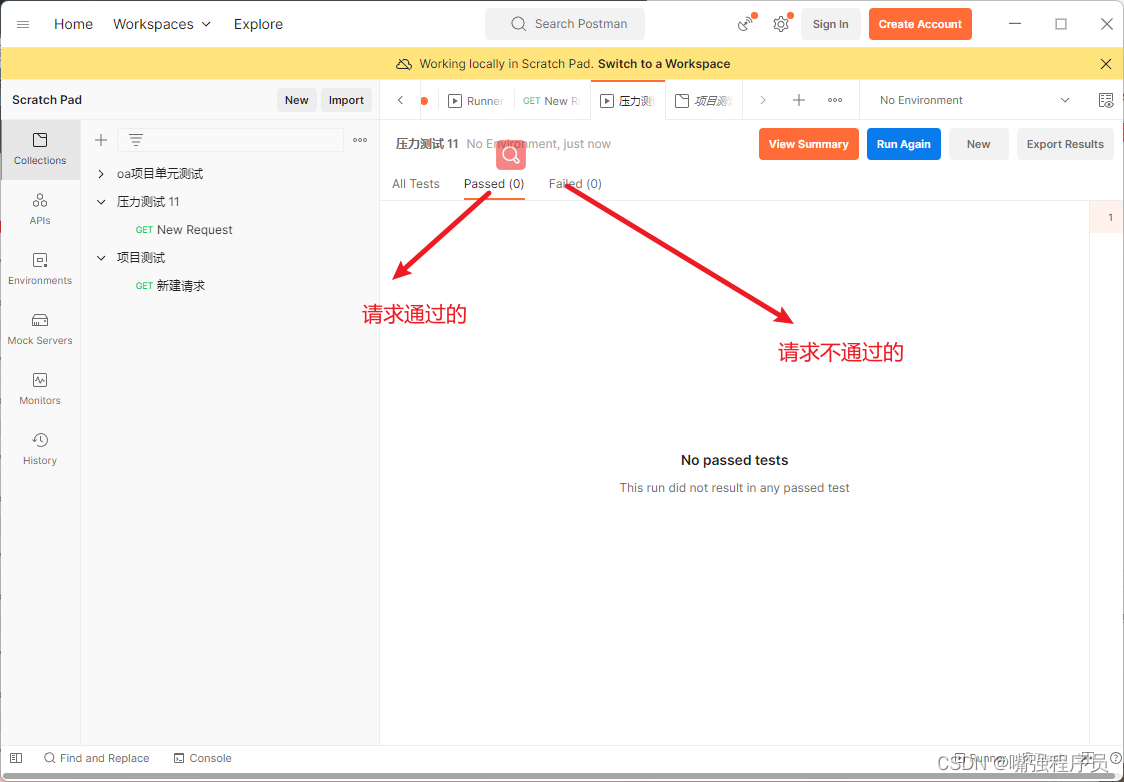This screenshot has width=1124, height=782.
Task: Show the All Tests results tab
Action: tap(416, 184)
